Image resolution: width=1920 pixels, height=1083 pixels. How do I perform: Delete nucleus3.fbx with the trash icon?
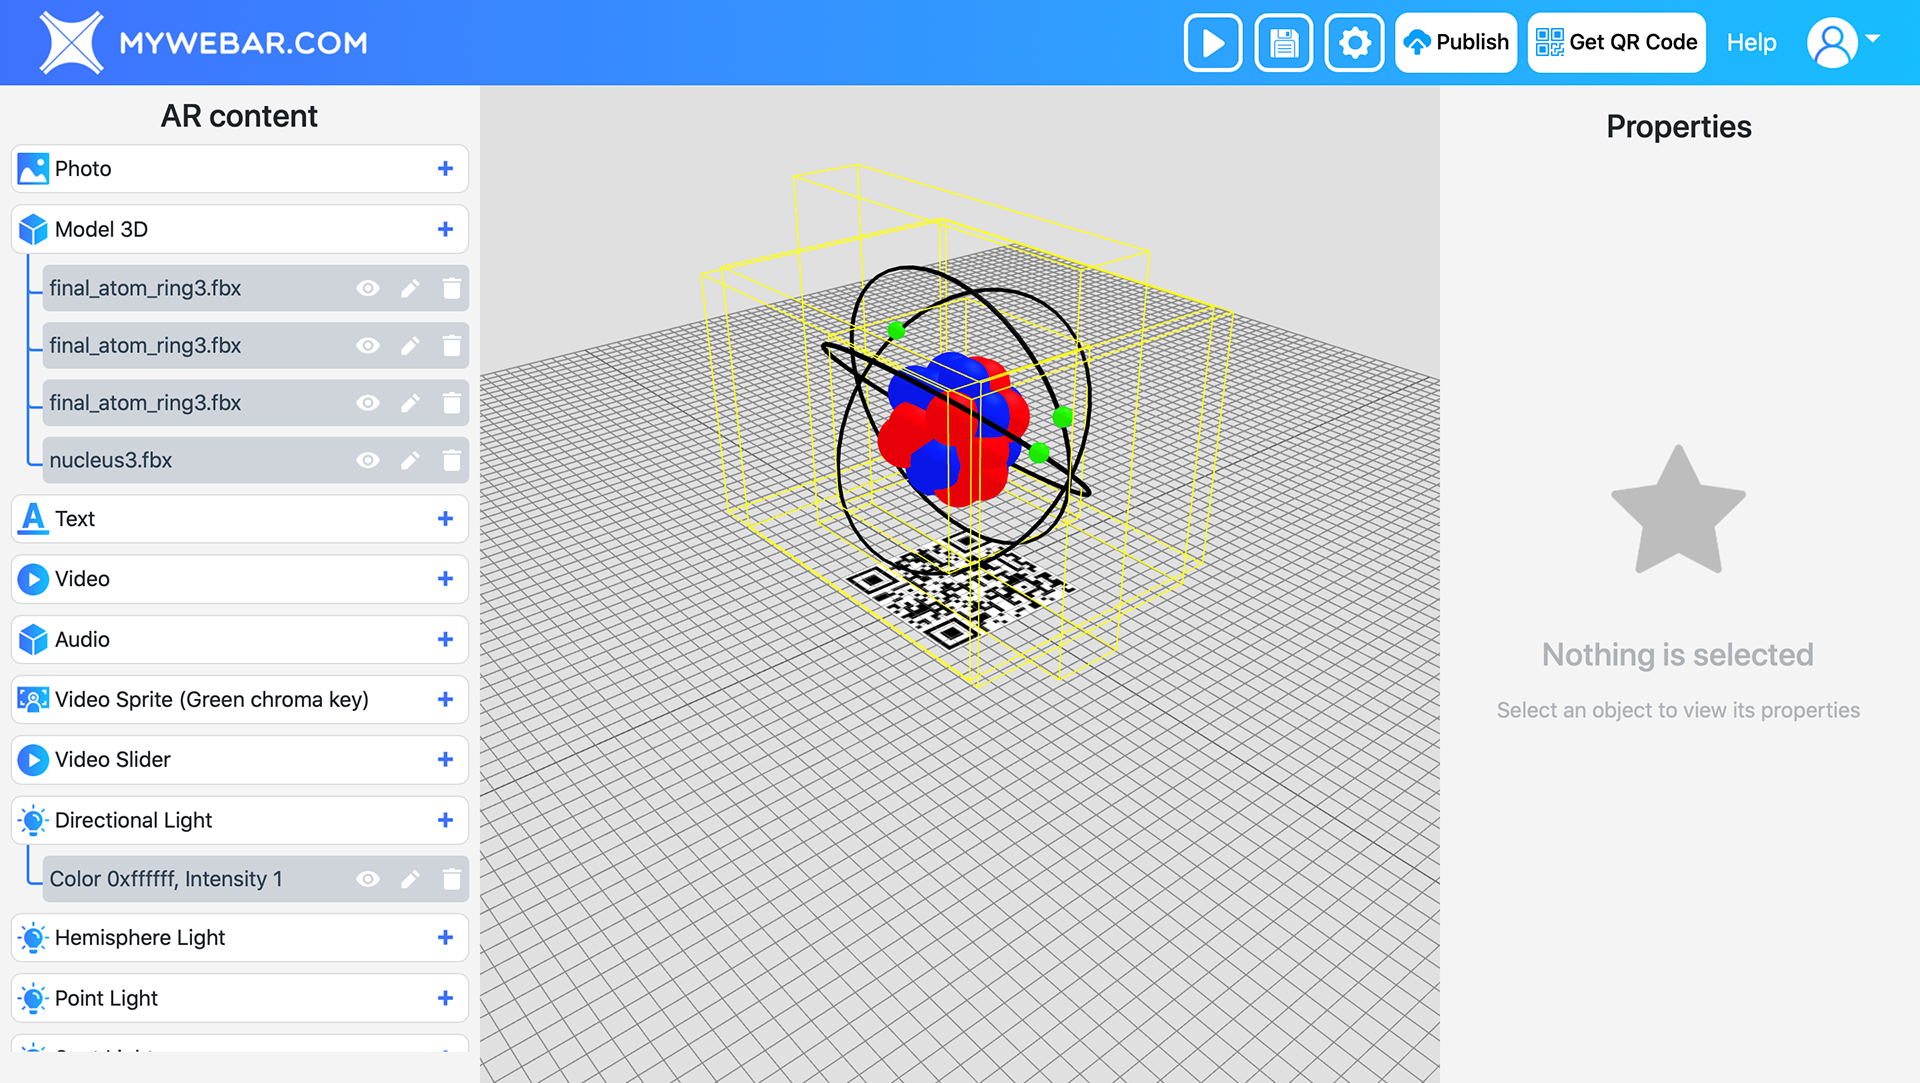[452, 460]
